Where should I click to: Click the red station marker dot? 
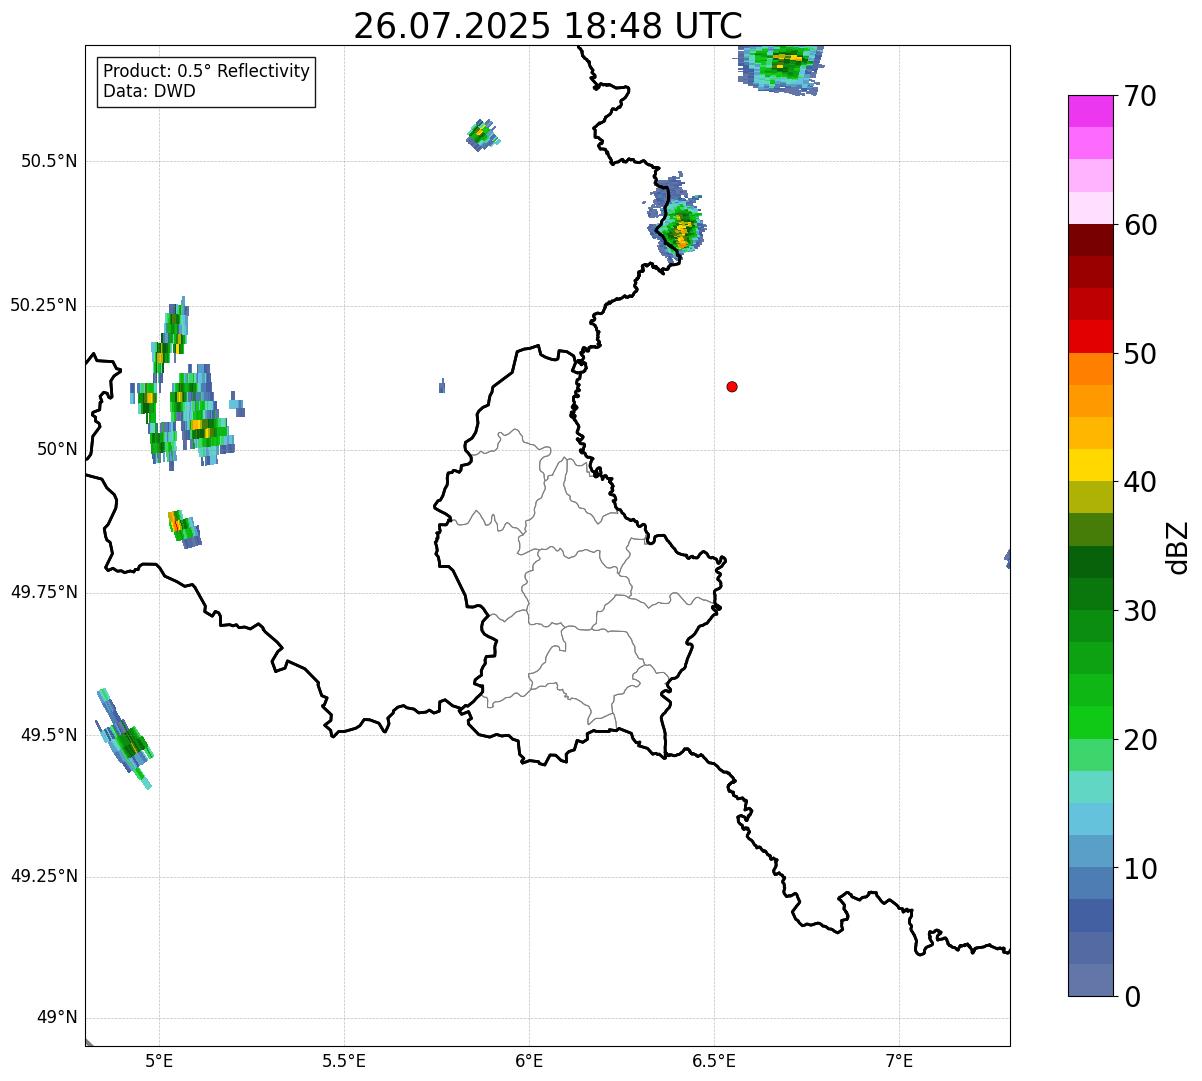click(732, 387)
